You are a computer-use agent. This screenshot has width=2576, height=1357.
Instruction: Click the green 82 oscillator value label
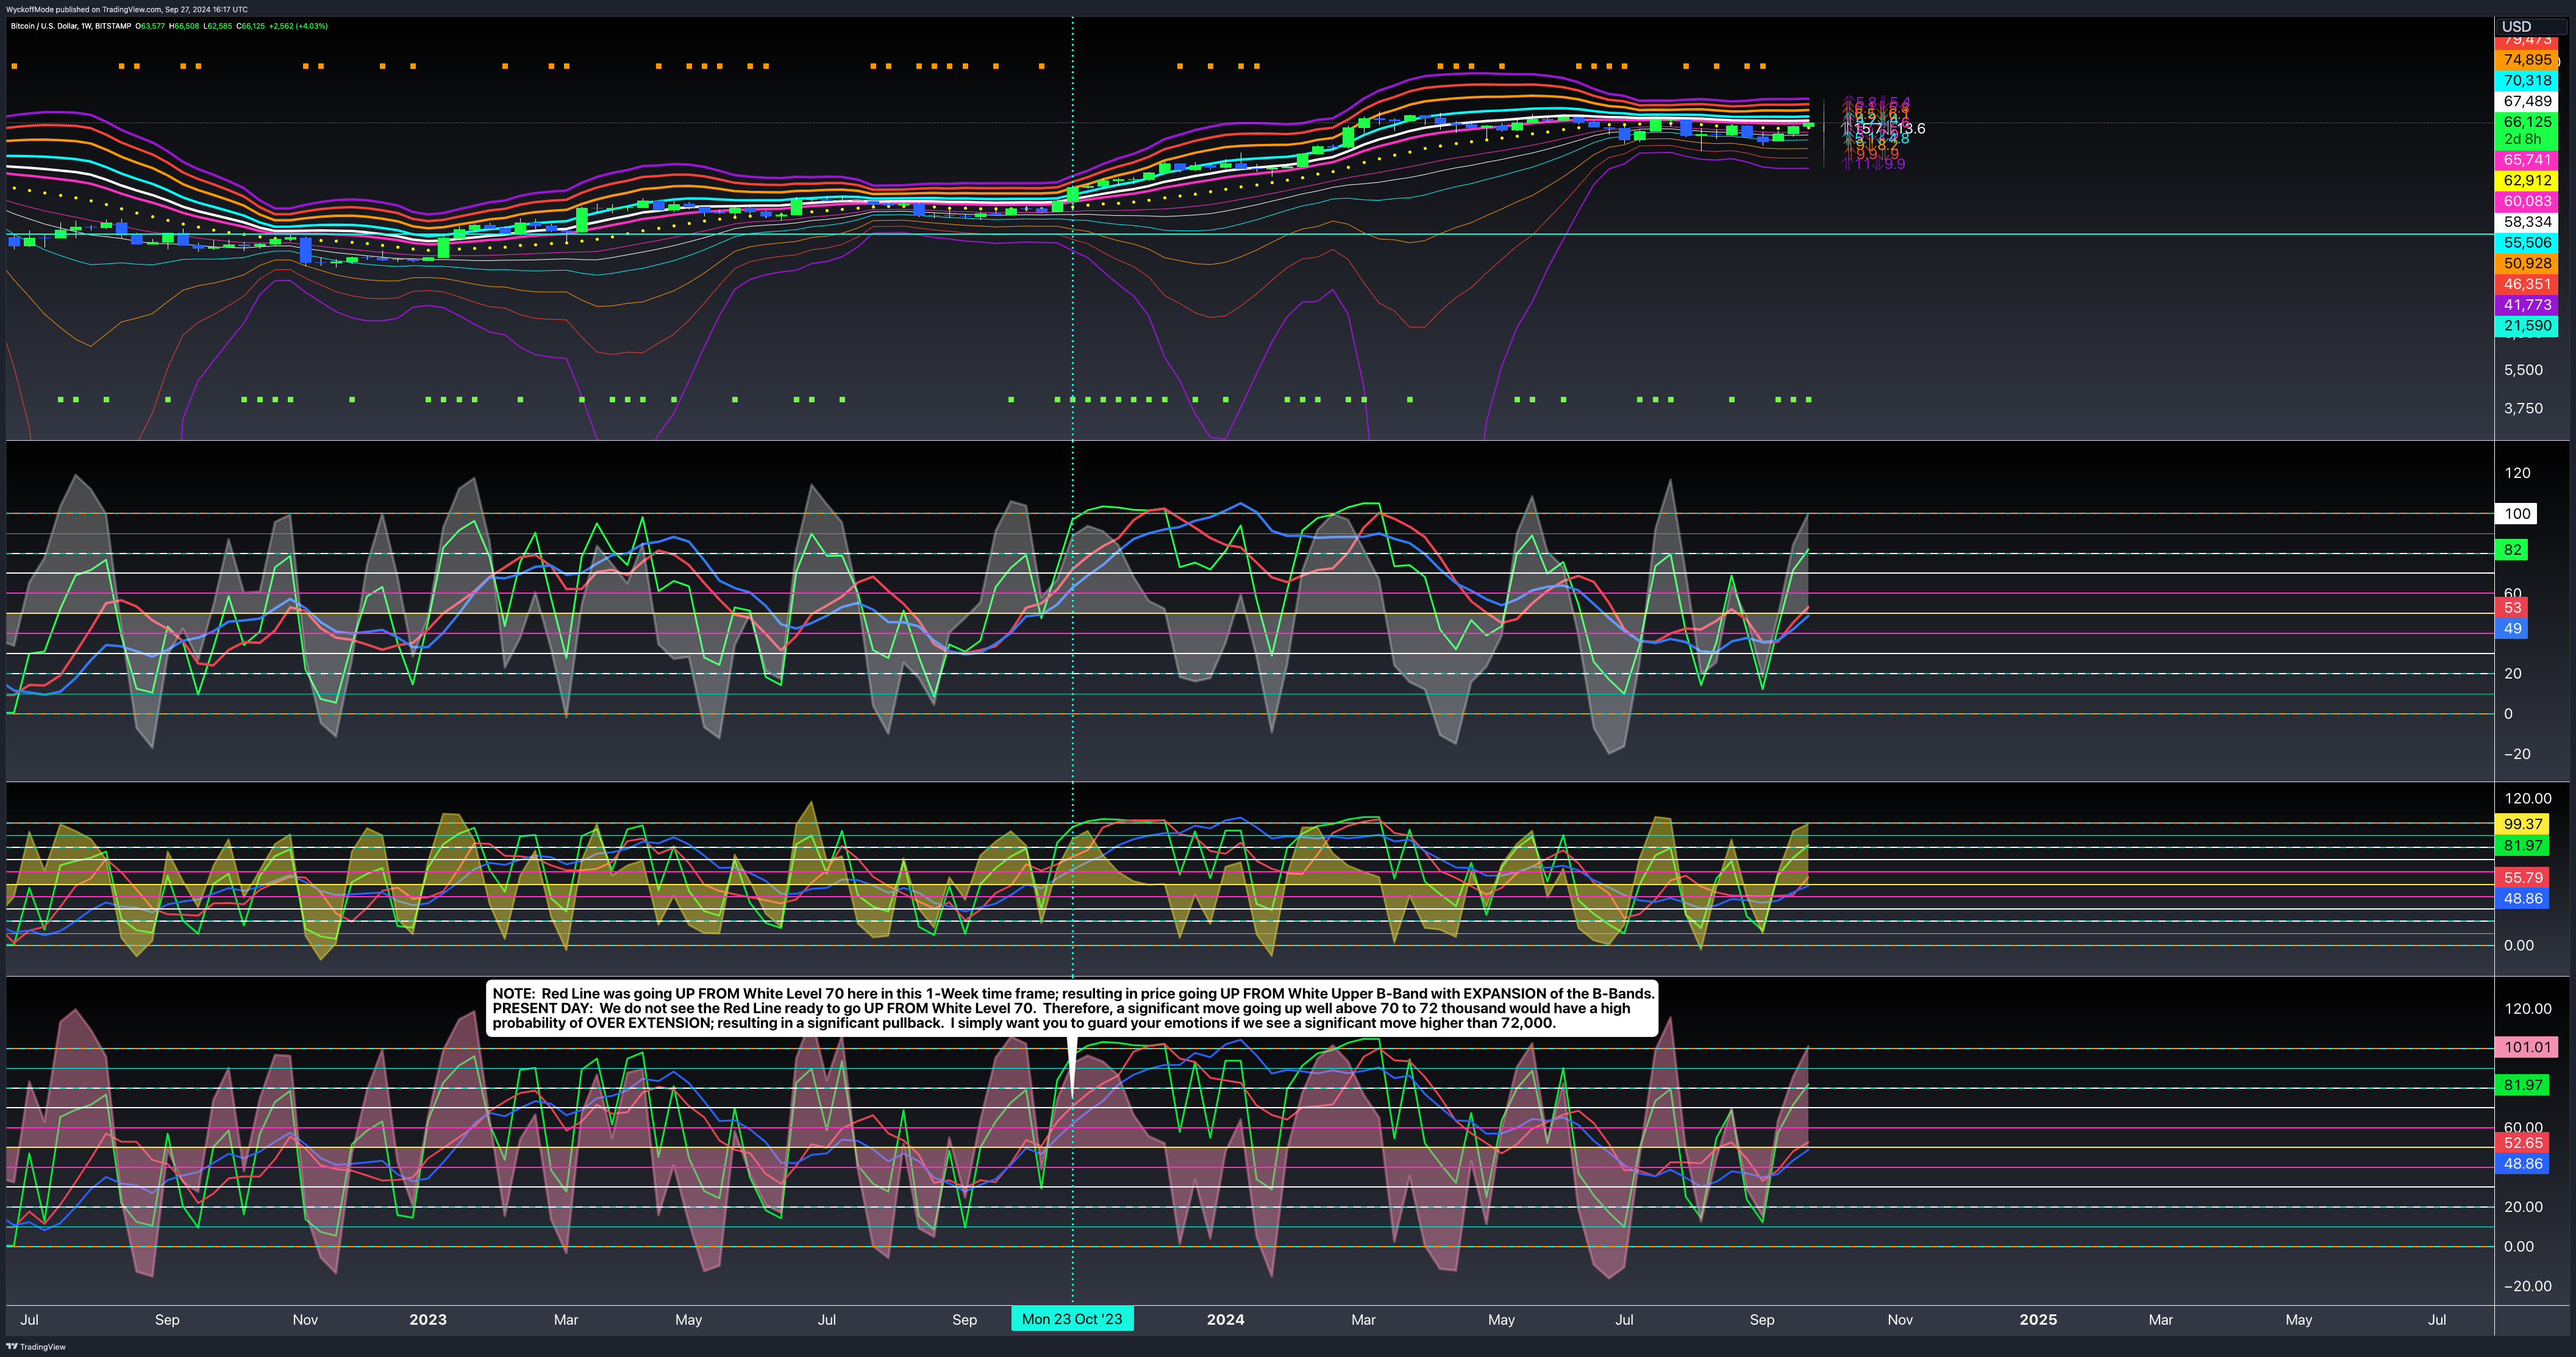pyautogui.click(x=2512, y=550)
